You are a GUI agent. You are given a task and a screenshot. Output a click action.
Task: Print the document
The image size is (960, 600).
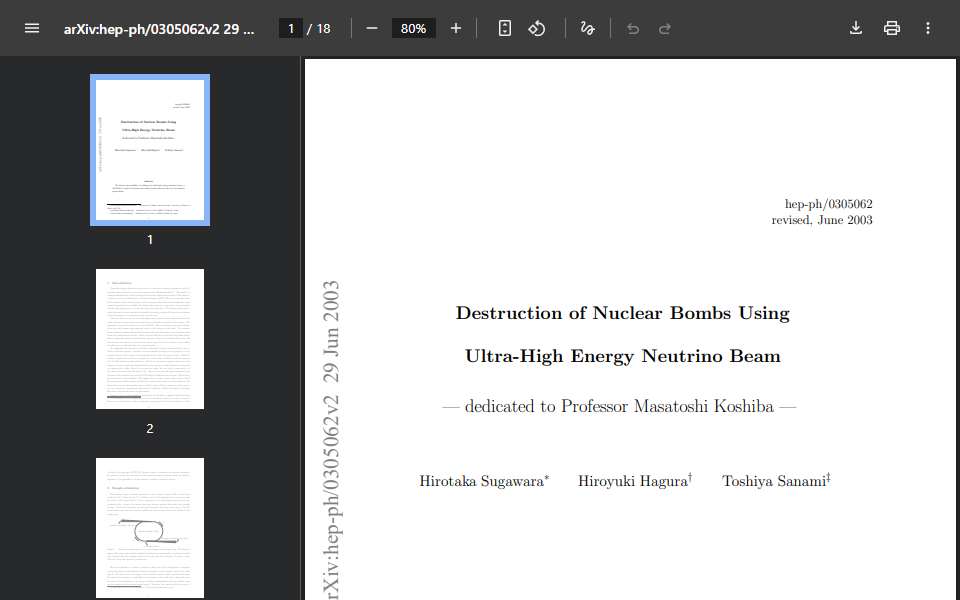pyautogui.click(x=892, y=28)
